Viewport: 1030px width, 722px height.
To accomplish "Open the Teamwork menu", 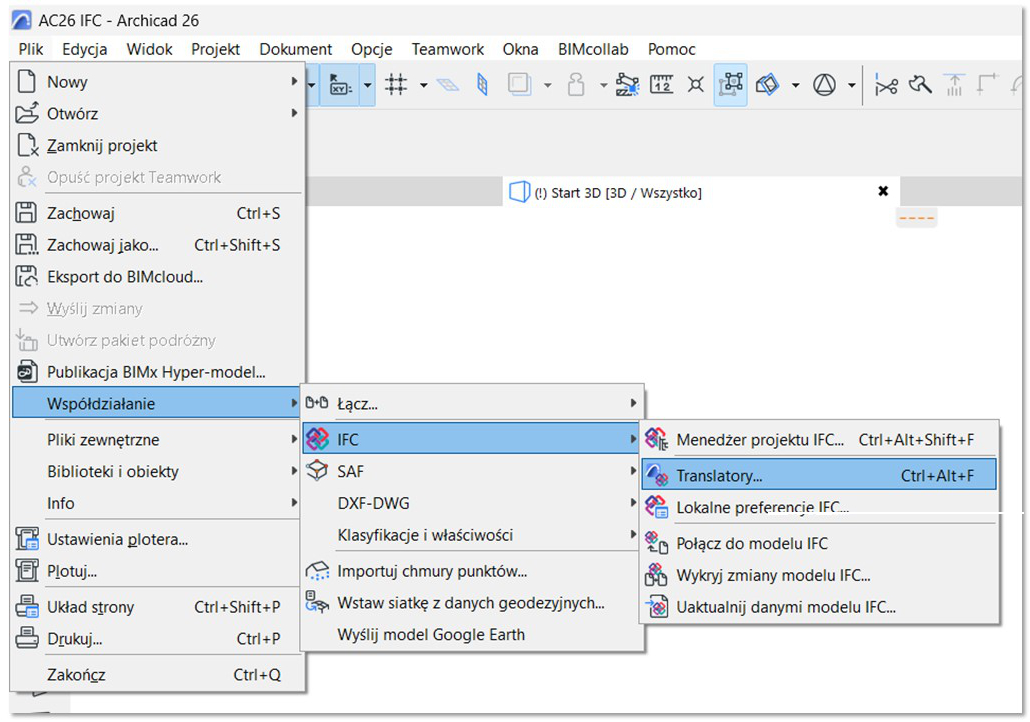I will 447,49.
